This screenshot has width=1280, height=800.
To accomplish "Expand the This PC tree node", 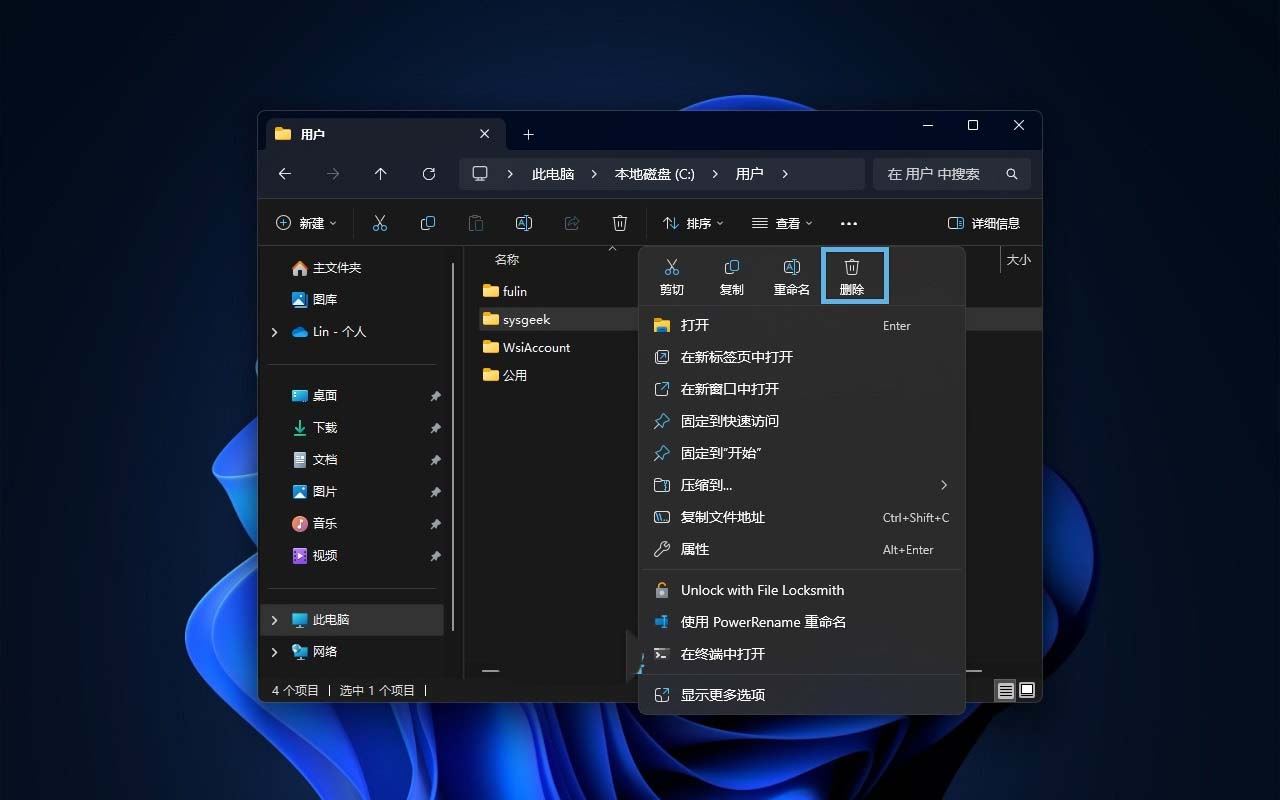I will coord(275,620).
